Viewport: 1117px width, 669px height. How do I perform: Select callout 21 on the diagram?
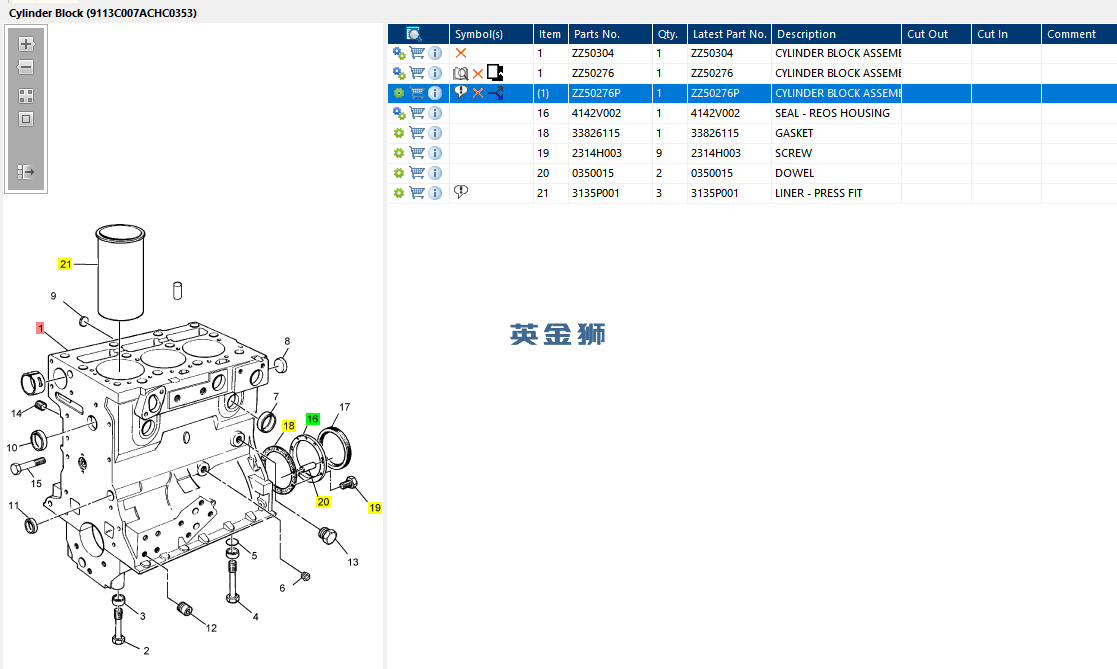[66, 264]
